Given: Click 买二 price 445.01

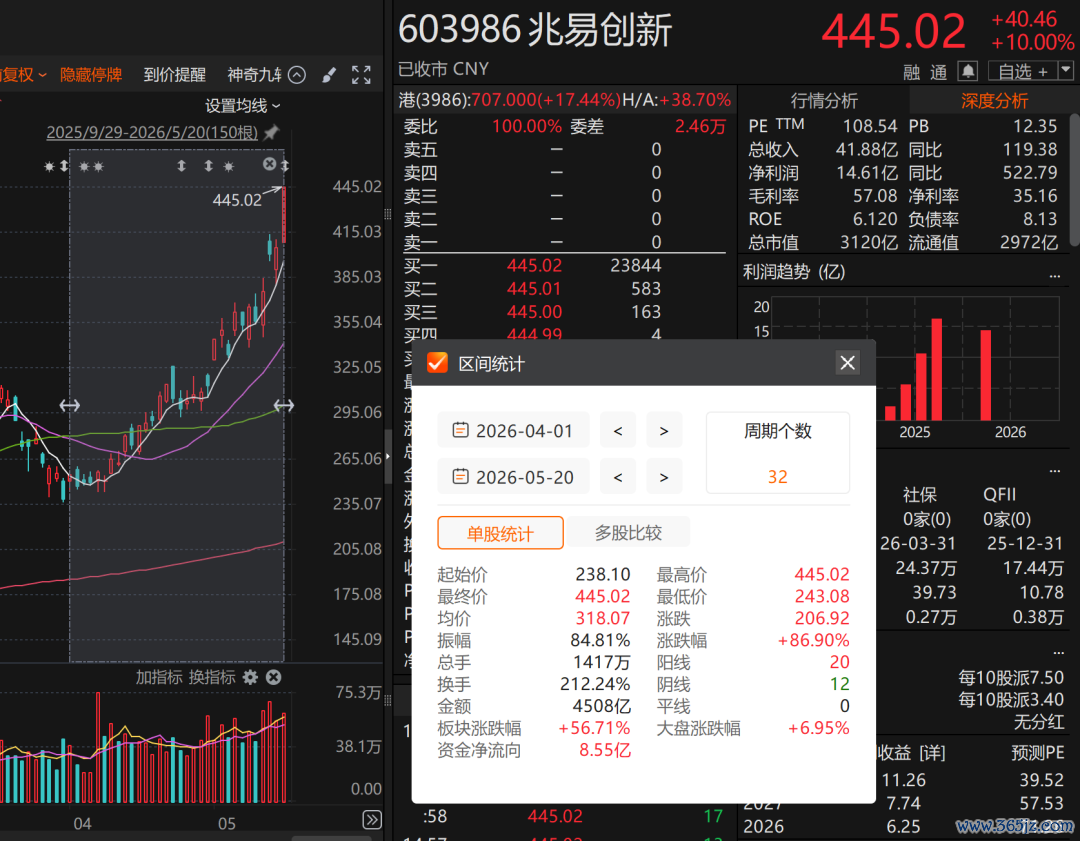Looking at the screenshot, I should click(x=534, y=289).
